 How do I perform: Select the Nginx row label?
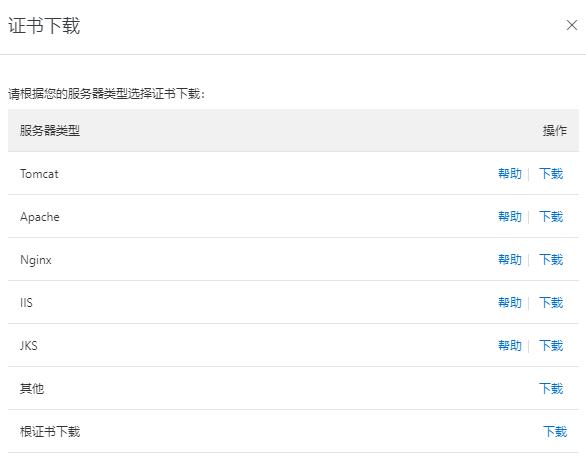36,260
